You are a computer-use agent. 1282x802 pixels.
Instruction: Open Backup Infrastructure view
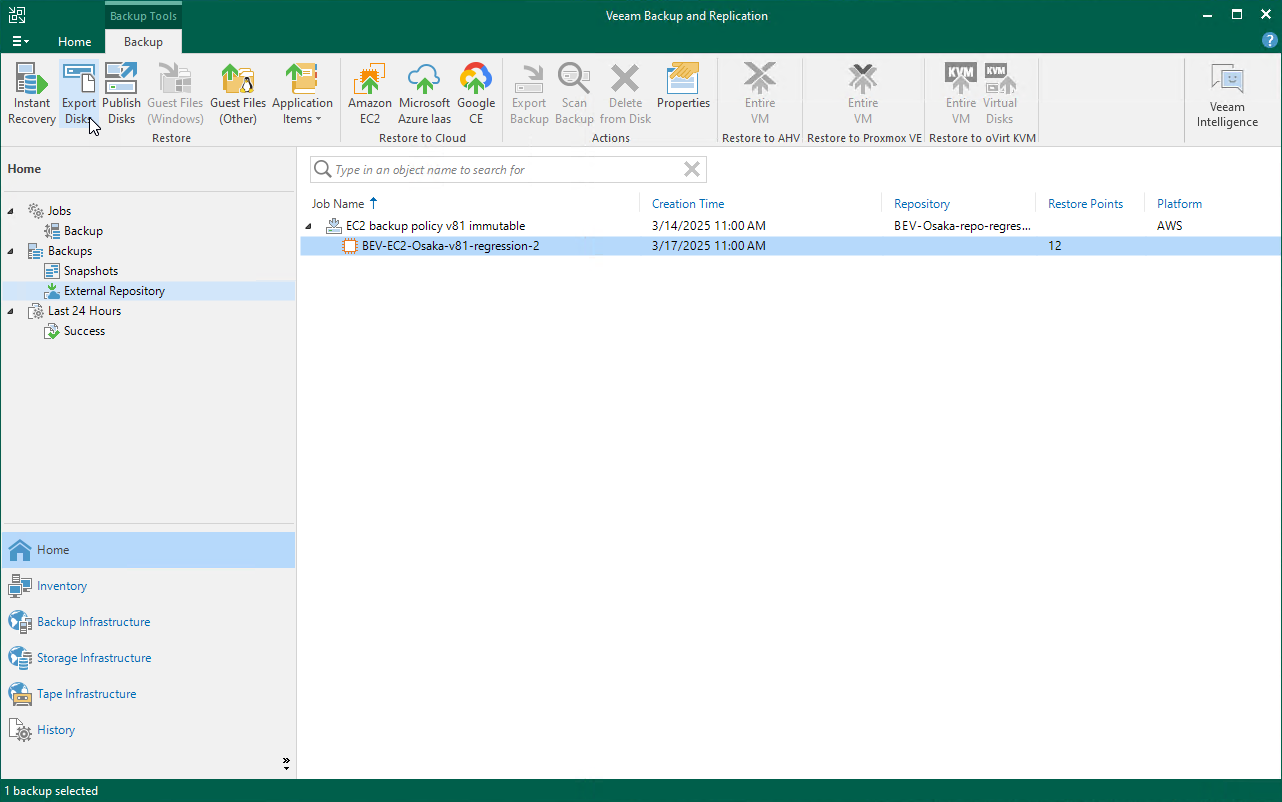tap(148, 622)
